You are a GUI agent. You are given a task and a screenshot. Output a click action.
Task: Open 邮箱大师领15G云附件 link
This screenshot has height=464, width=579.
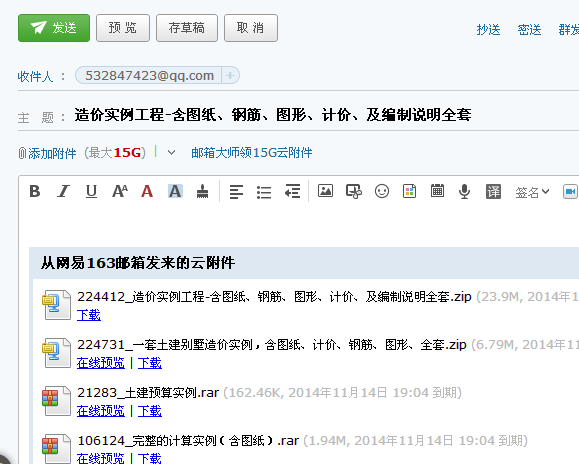click(251, 152)
